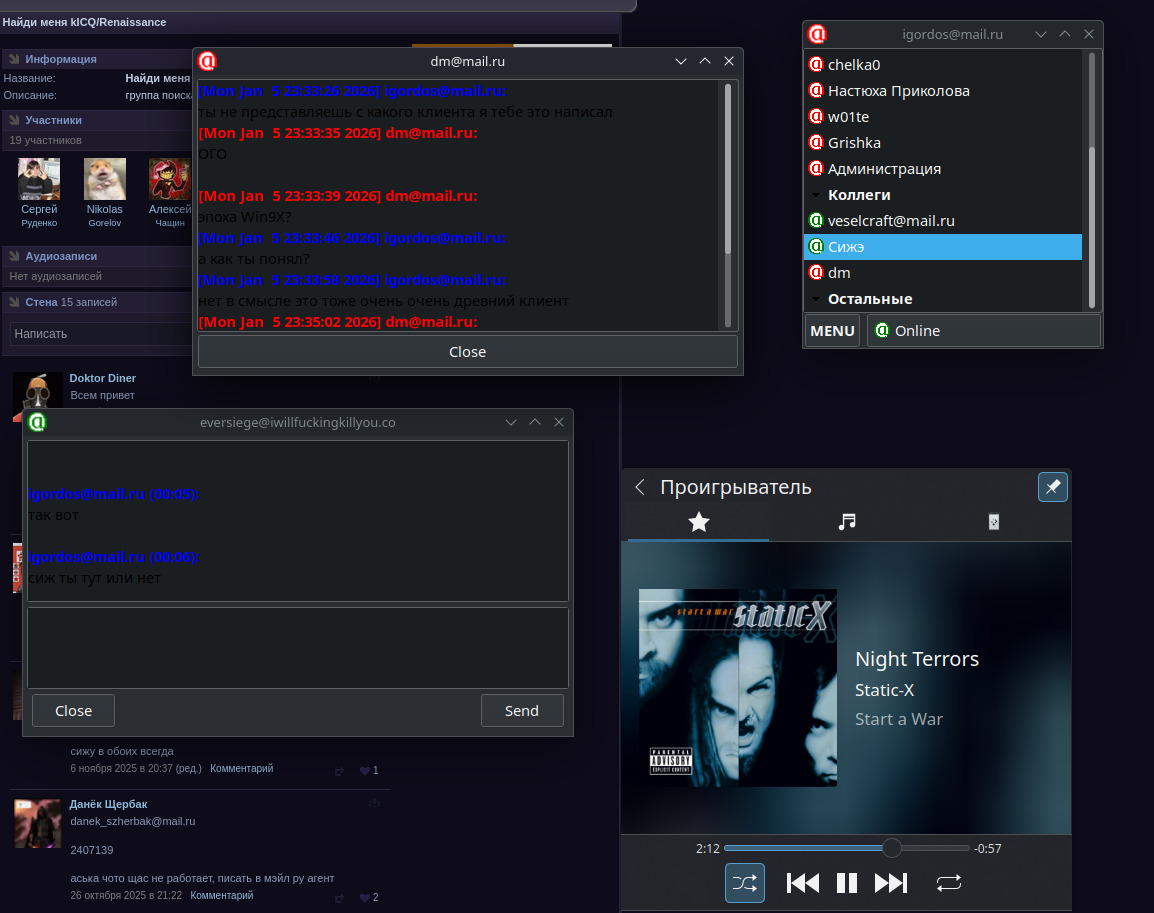Click Данёк Щербак's avatar
1154x913 pixels.
pyautogui.click(x=38, y=823)
